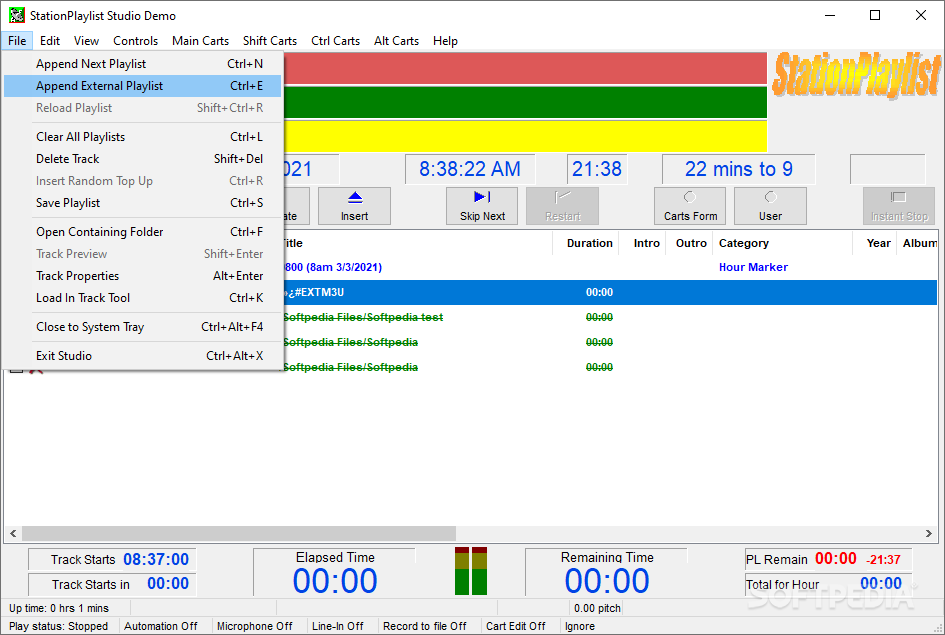
Task: Open the Alt Carts menu
Action: point(396,40)
